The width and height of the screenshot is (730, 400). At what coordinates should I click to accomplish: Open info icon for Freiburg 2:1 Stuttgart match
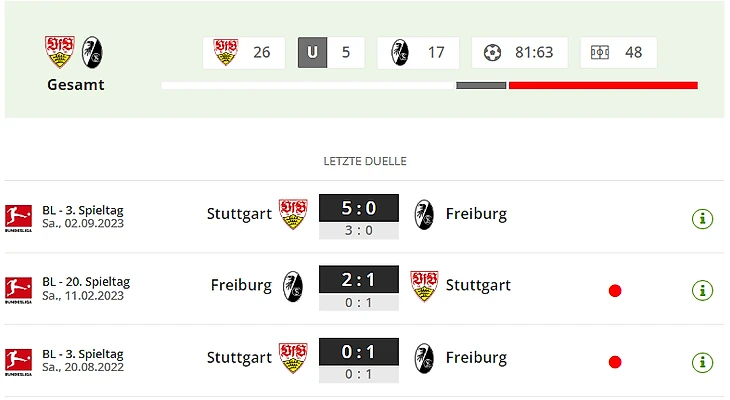702,290
